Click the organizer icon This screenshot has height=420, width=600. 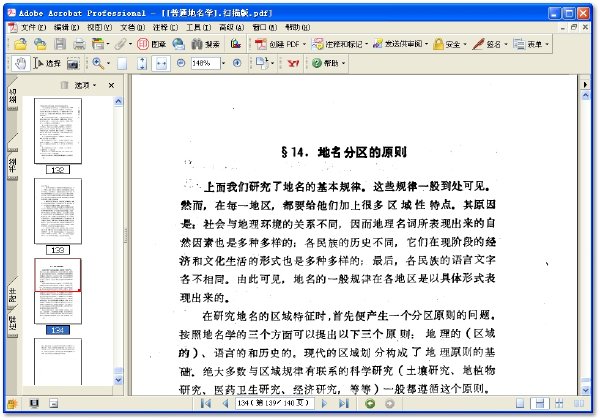pyautogui.click(x=98, y=44)
